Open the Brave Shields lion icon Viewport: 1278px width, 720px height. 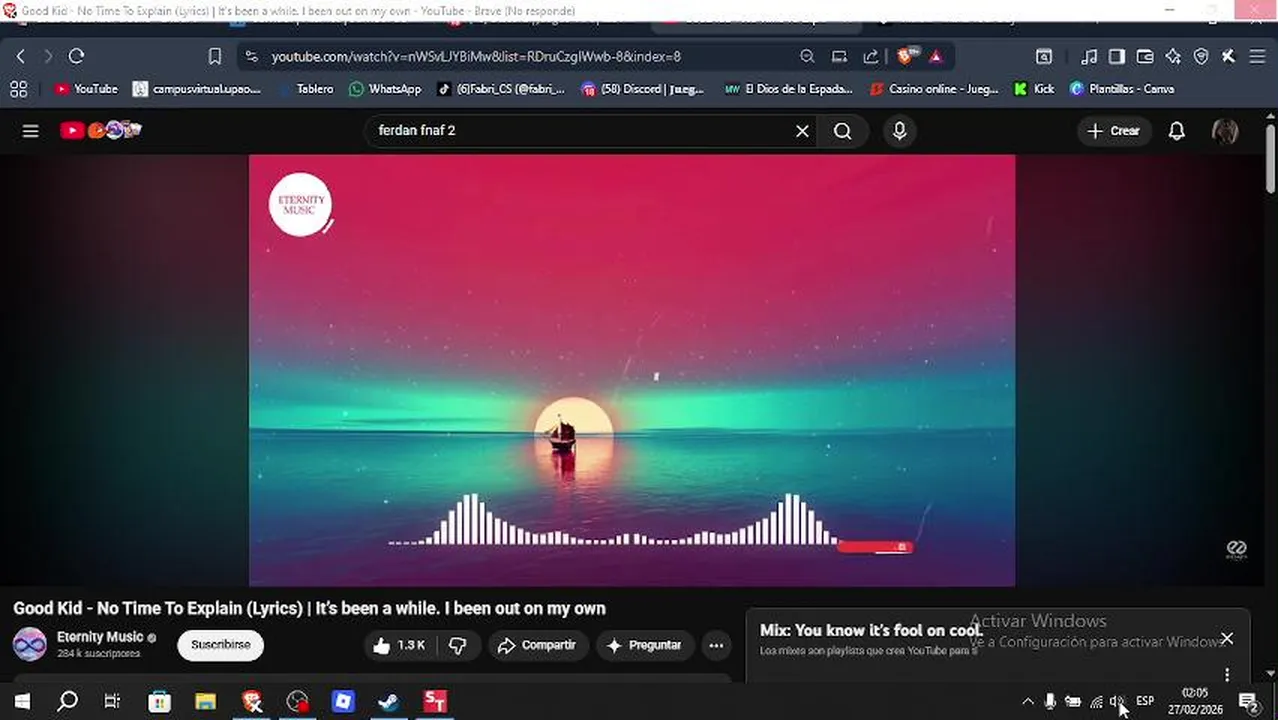pos(906,57)
